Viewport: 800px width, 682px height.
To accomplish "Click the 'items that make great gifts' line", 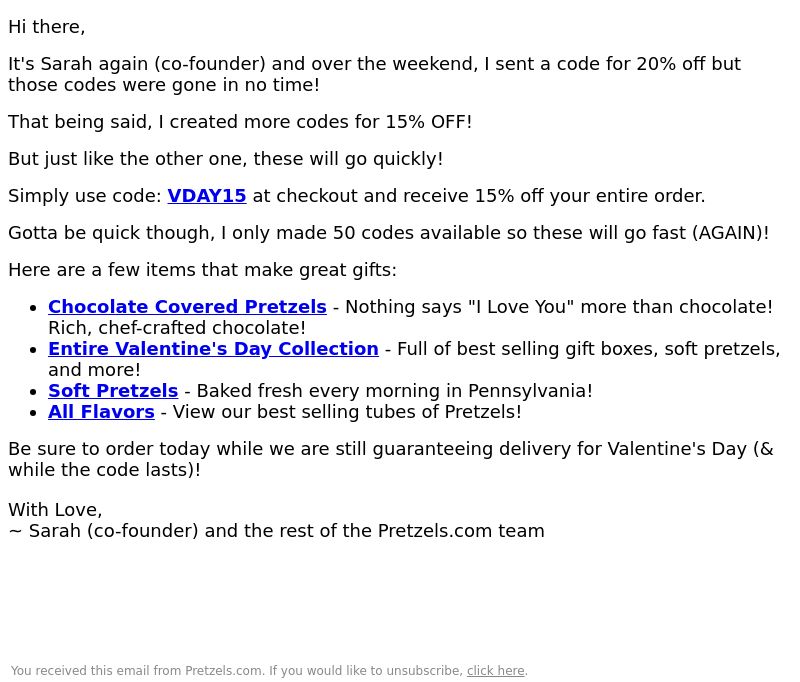I will (202, 270).
